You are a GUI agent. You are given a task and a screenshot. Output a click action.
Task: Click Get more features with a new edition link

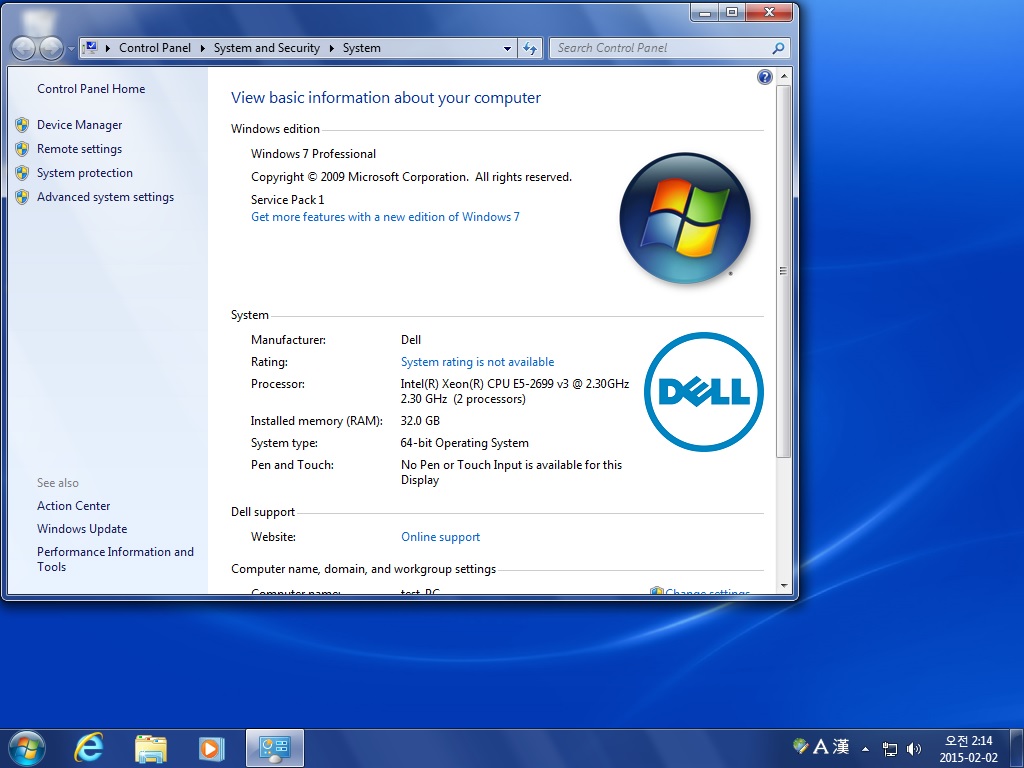pos(385,217)
